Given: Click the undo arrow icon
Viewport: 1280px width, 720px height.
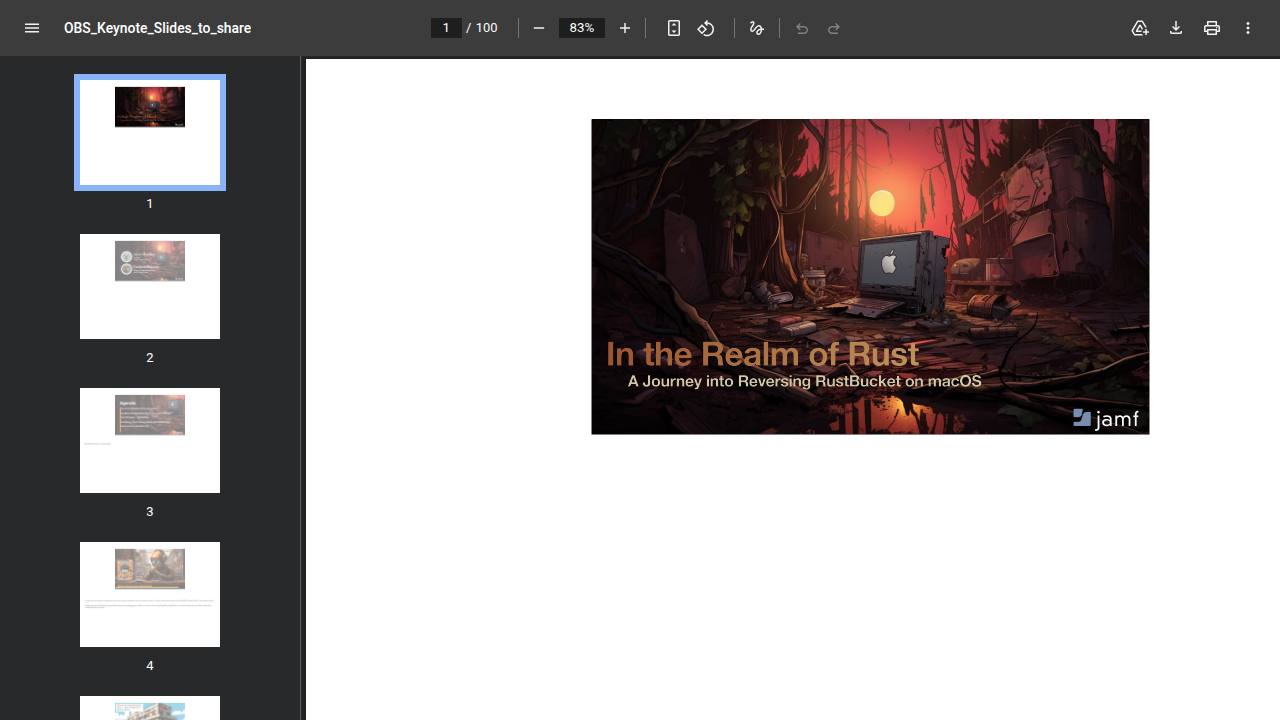Looking at the screenshot, I should click(x=802, y=28).
